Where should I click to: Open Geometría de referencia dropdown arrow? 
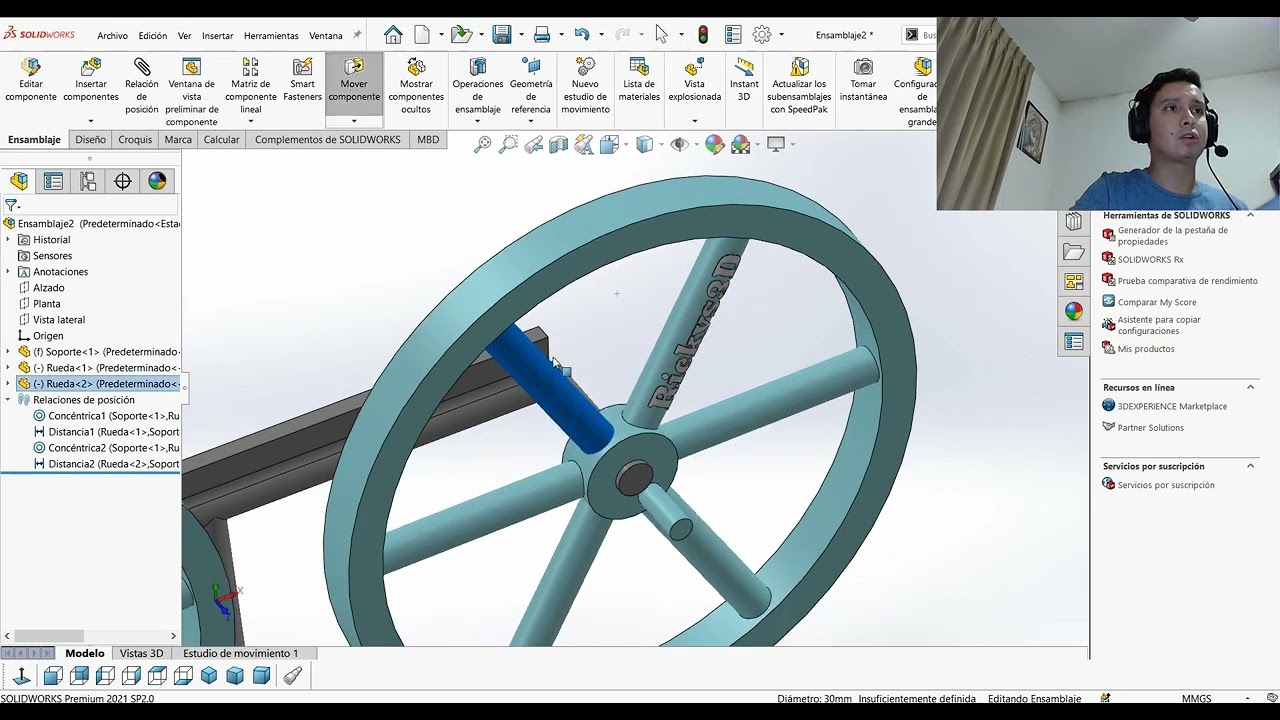531,121
